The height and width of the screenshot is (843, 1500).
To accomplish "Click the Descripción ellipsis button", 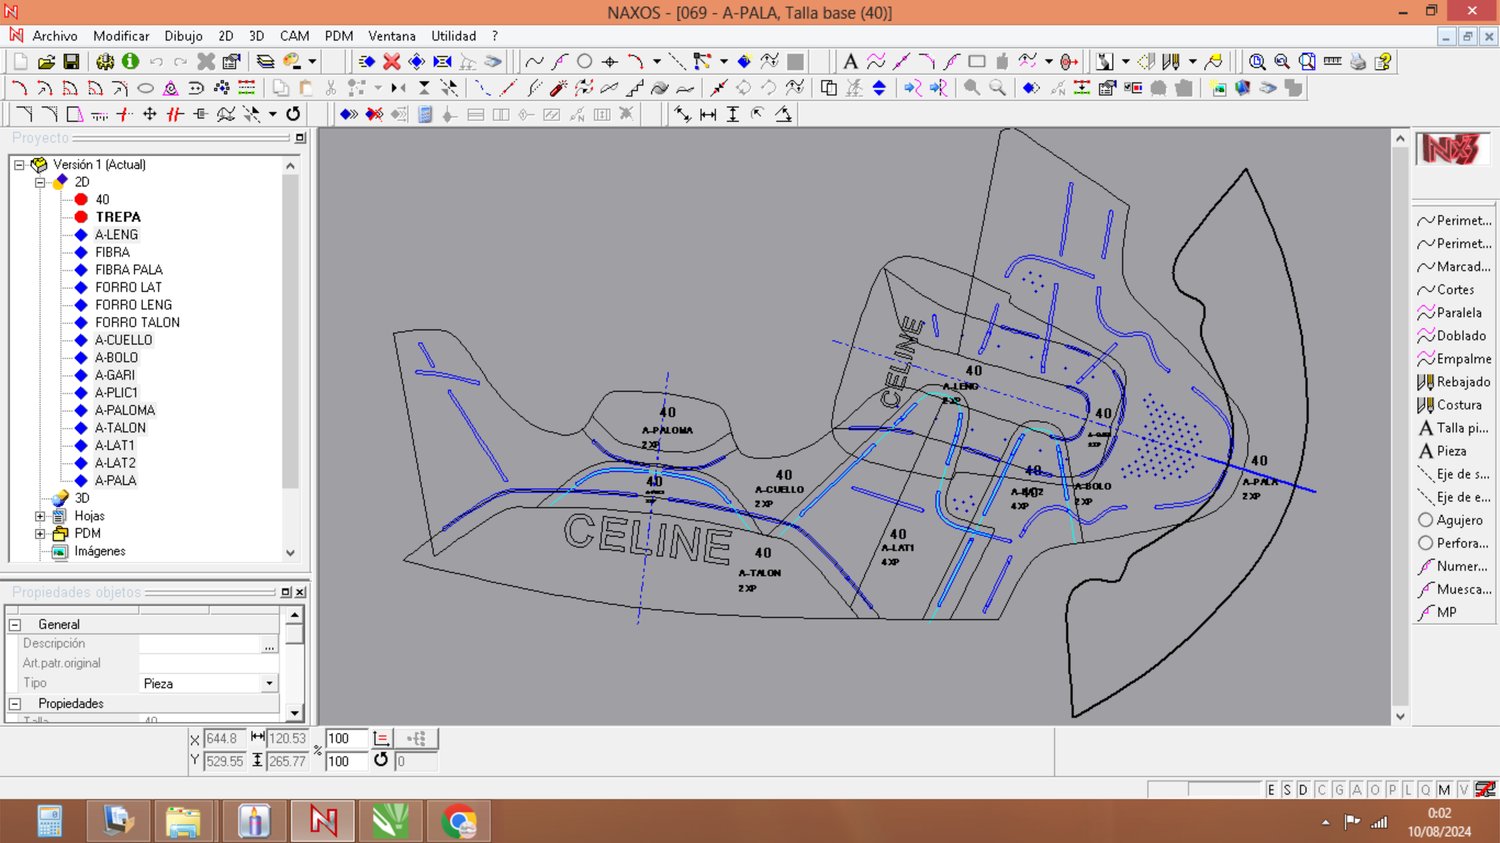I will (x=269, y=645).
